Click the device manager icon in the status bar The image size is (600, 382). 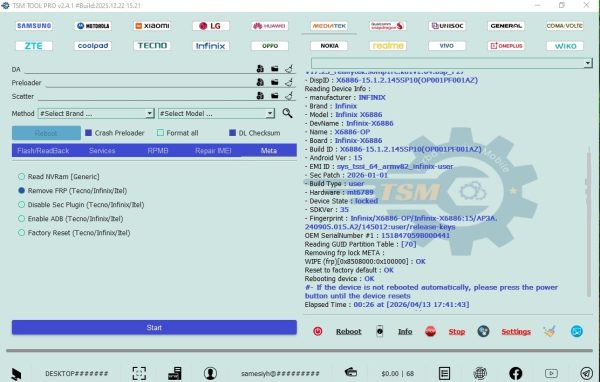coord(175,373)
